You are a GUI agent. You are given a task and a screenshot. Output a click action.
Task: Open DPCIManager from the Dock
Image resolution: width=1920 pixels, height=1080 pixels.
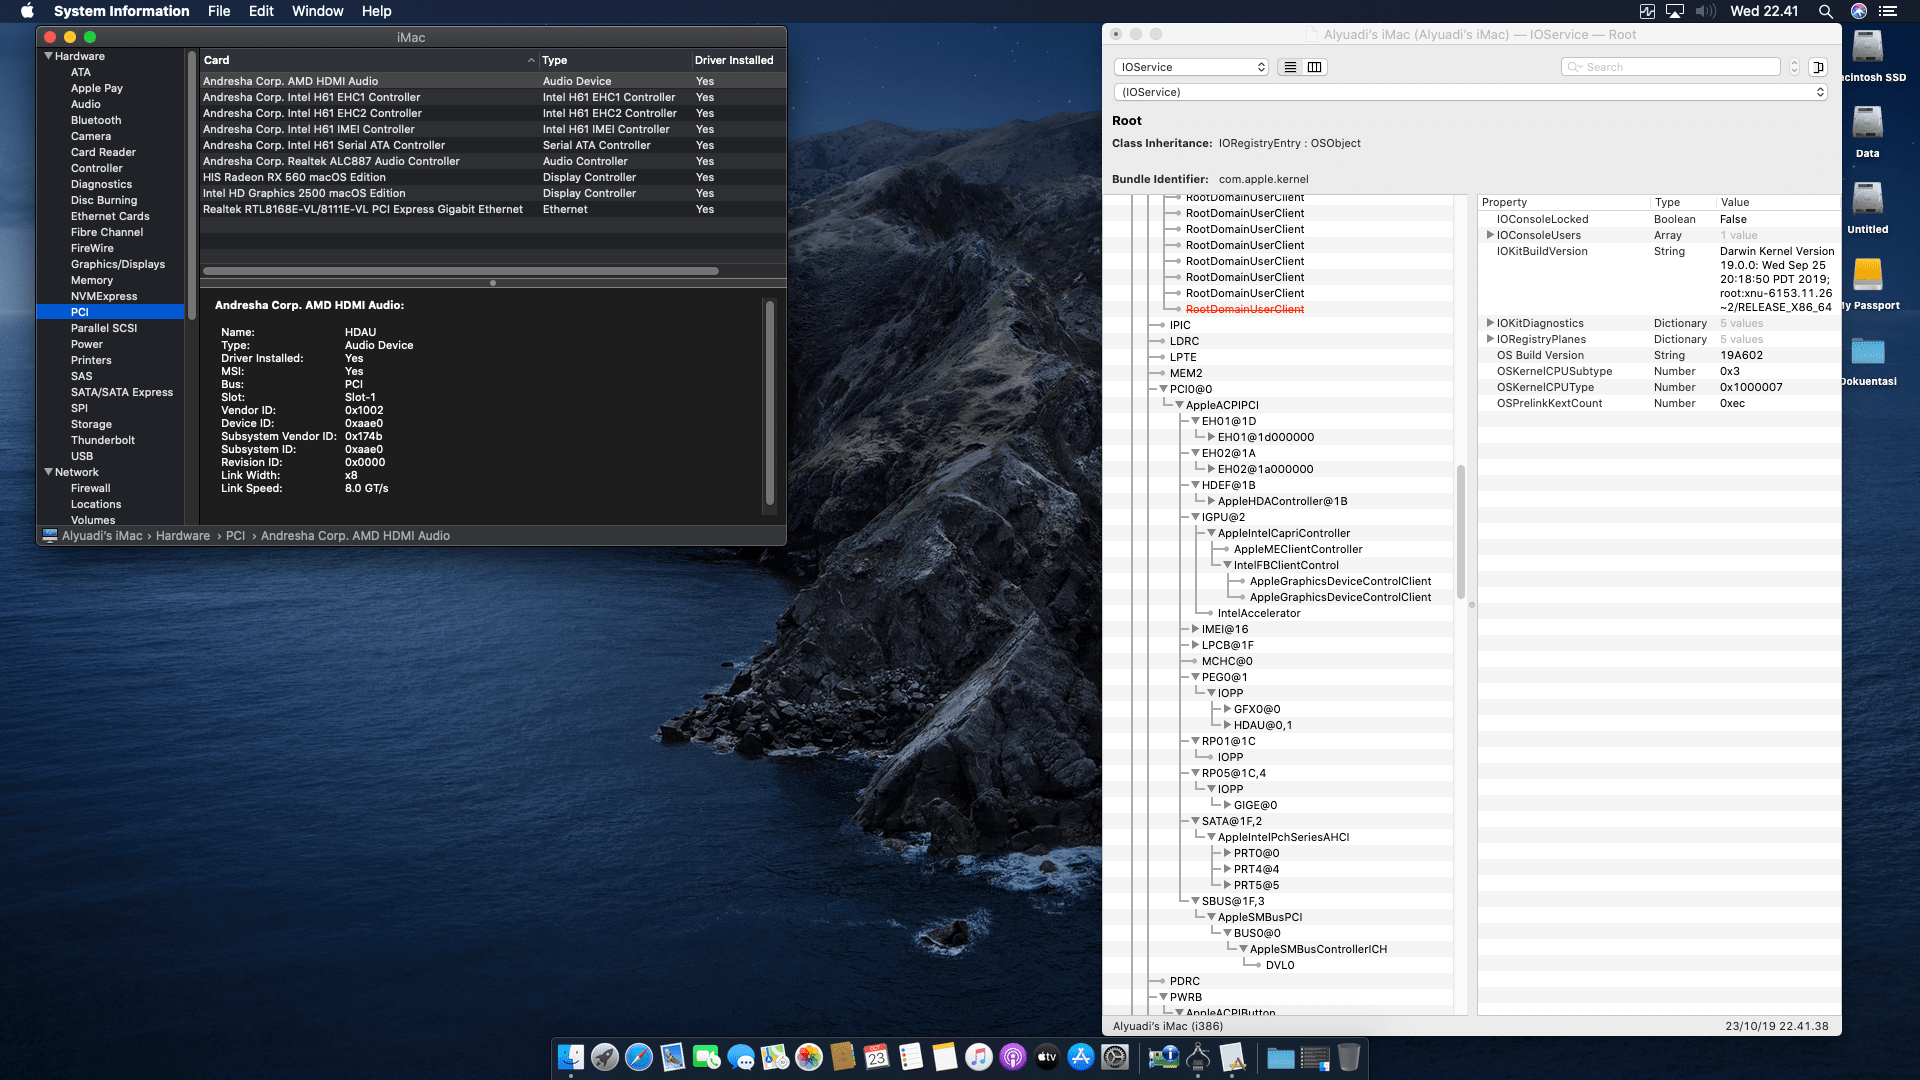(x=1162, y=1058)
